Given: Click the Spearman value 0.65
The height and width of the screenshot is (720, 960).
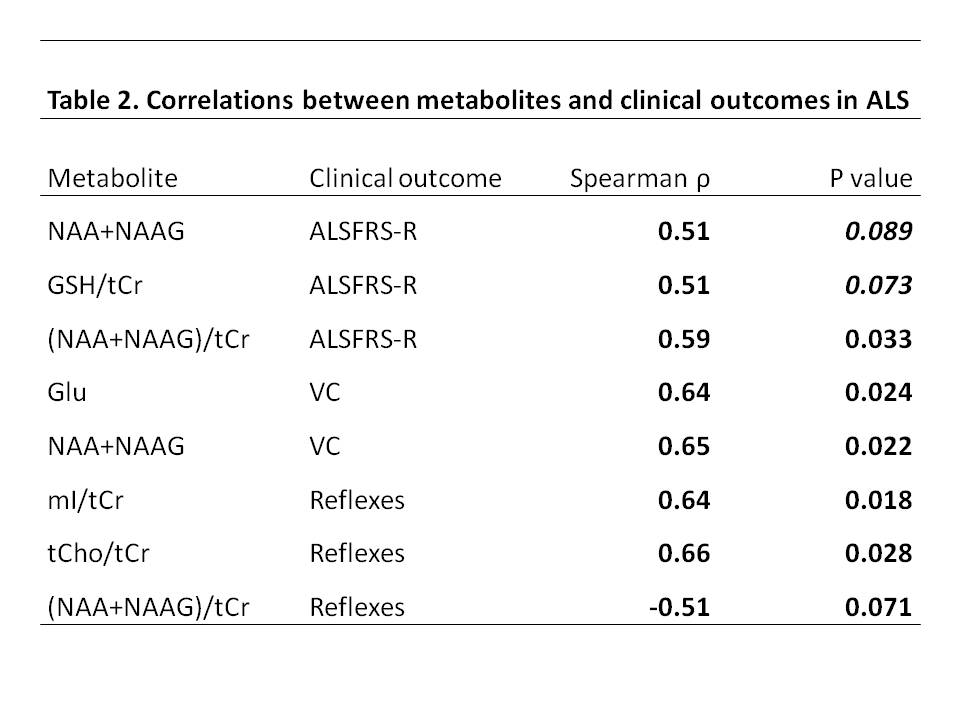Looking at the screenshot, I should tap(683, 446).
